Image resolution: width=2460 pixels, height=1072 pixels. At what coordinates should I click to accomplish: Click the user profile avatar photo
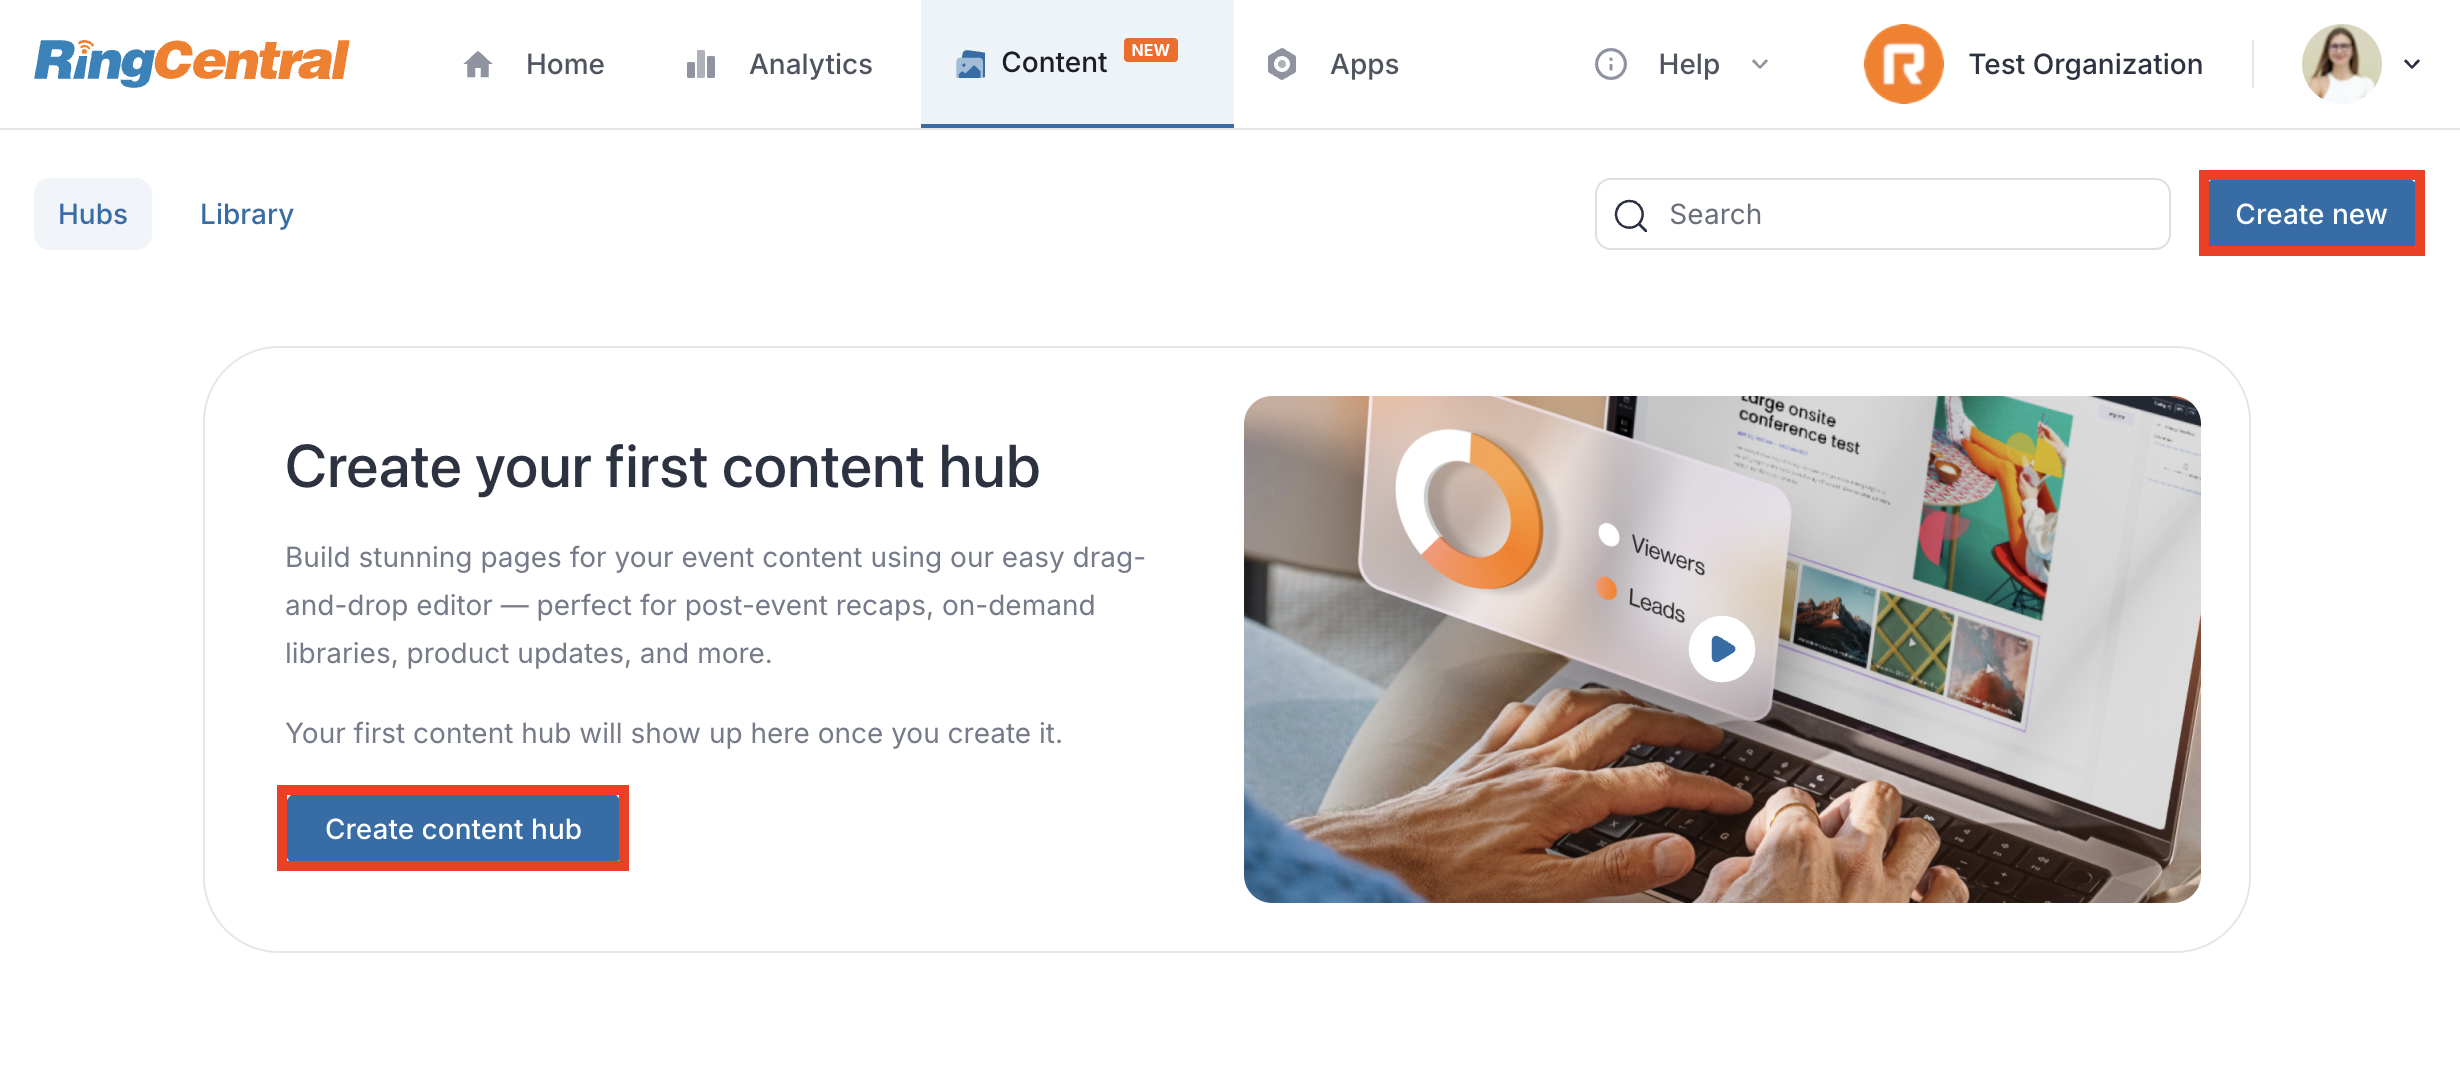pyautogui.click(x=2341, y=64)
